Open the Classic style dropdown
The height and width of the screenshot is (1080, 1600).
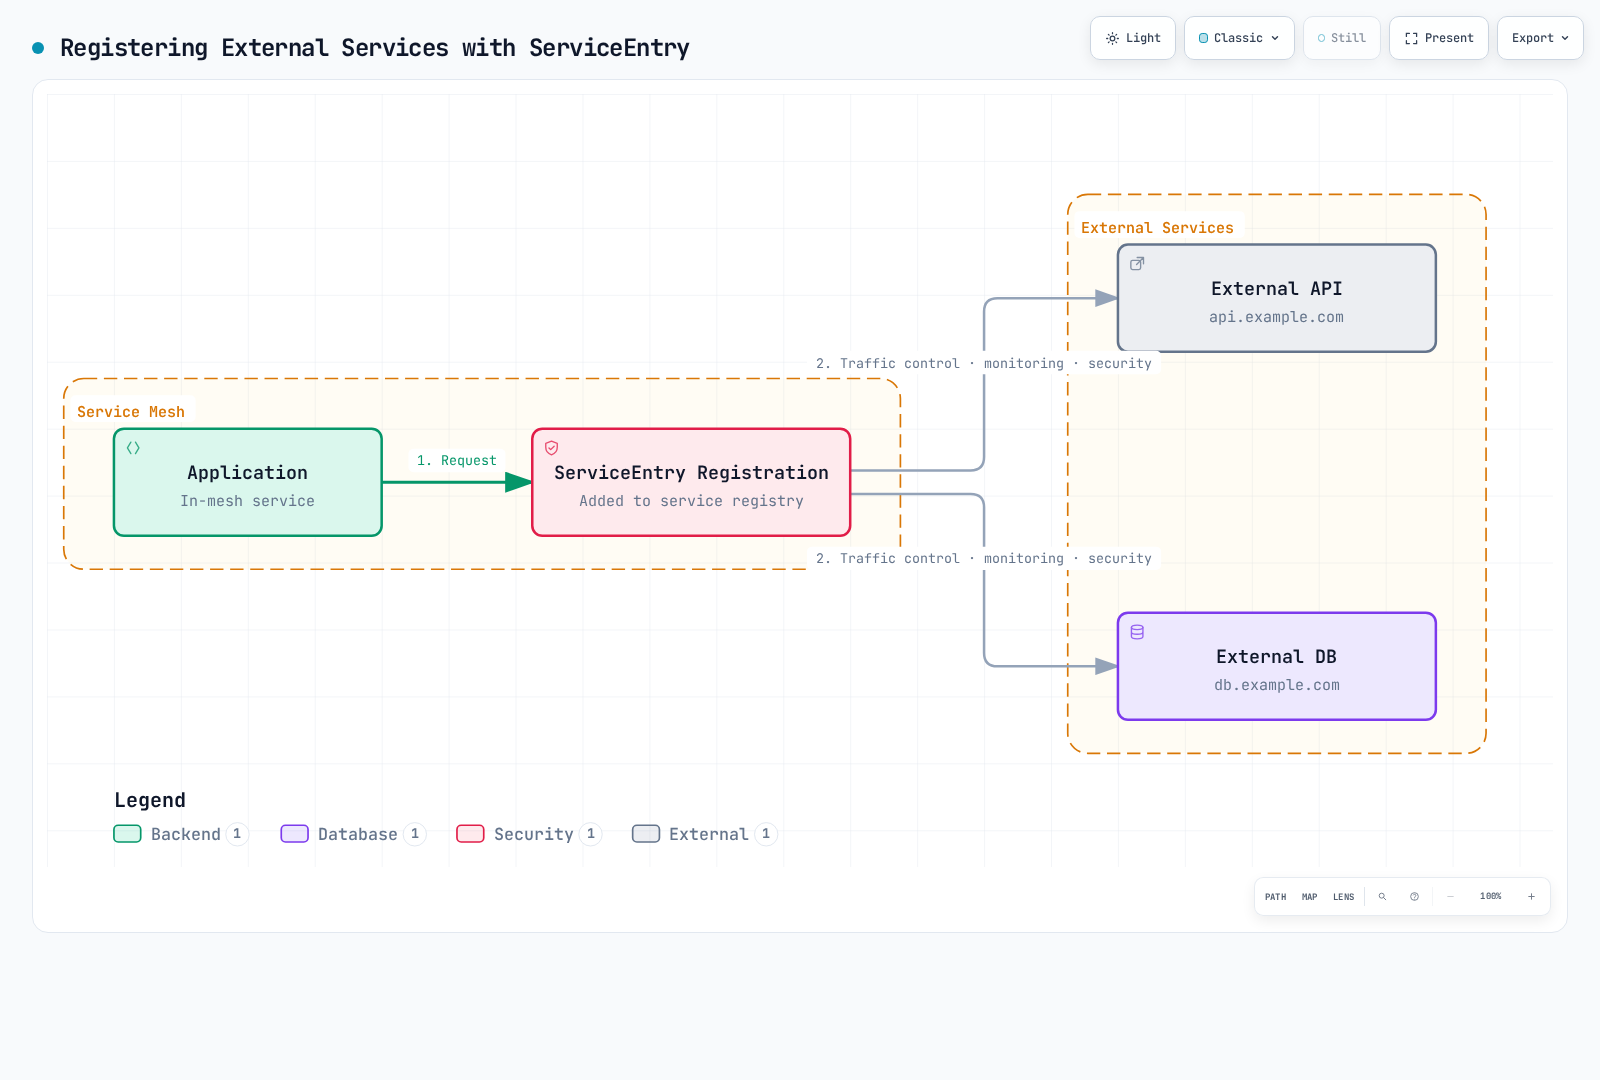[x=1239, y=38]
